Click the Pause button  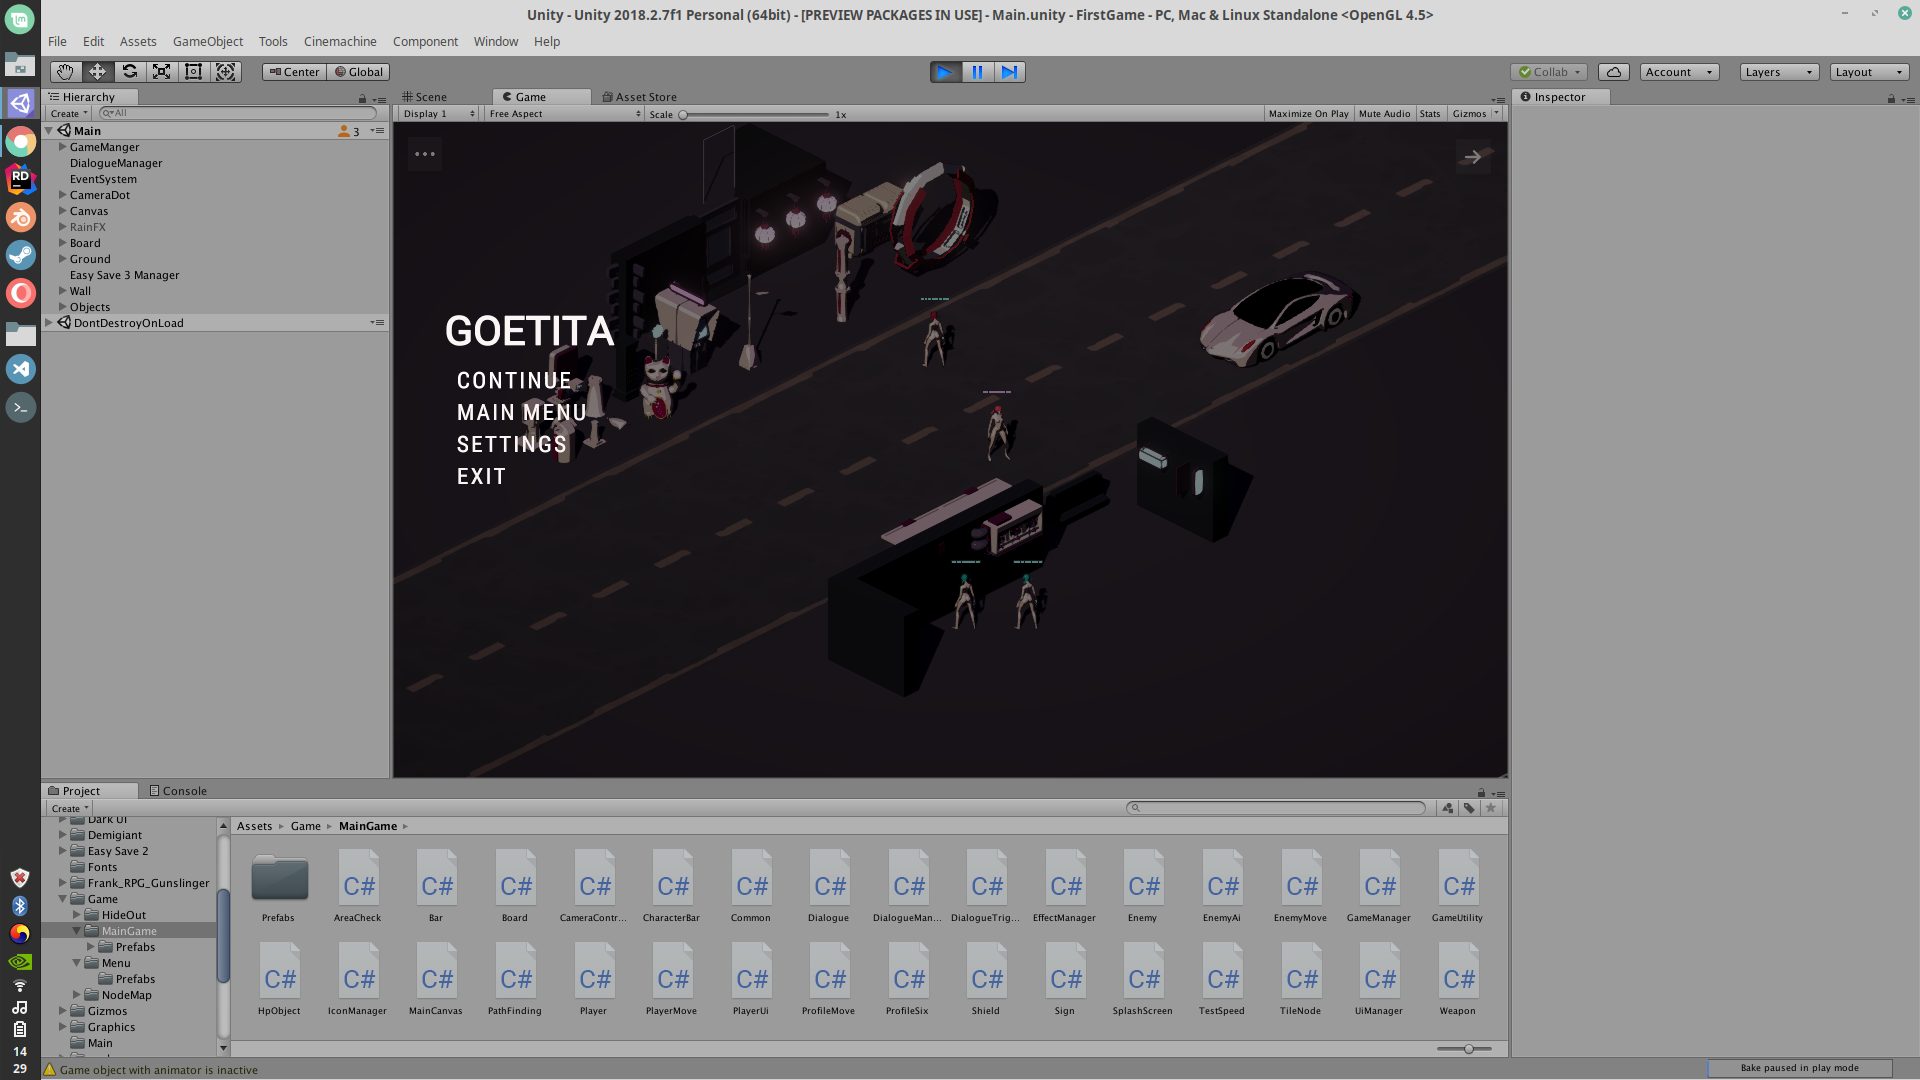(x=977, y=72)
